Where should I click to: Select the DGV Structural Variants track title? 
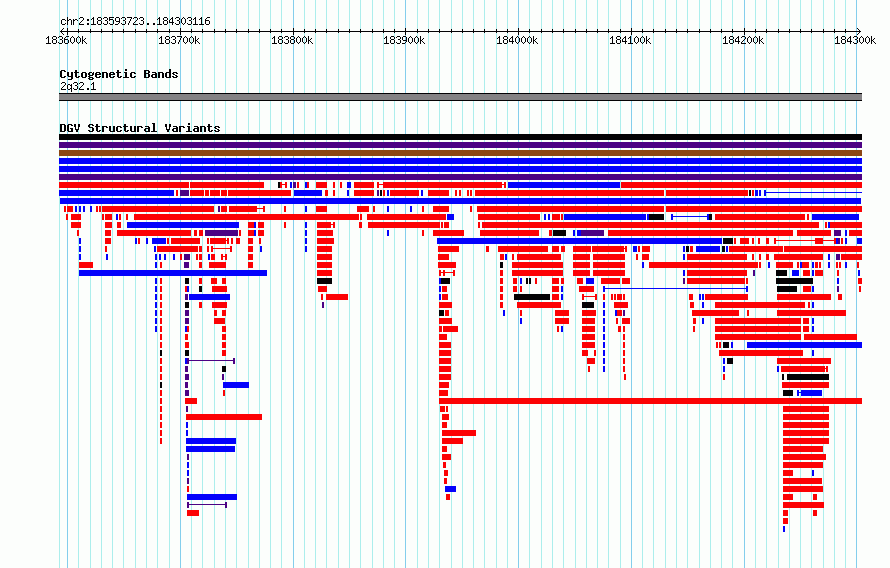[140, 128]
